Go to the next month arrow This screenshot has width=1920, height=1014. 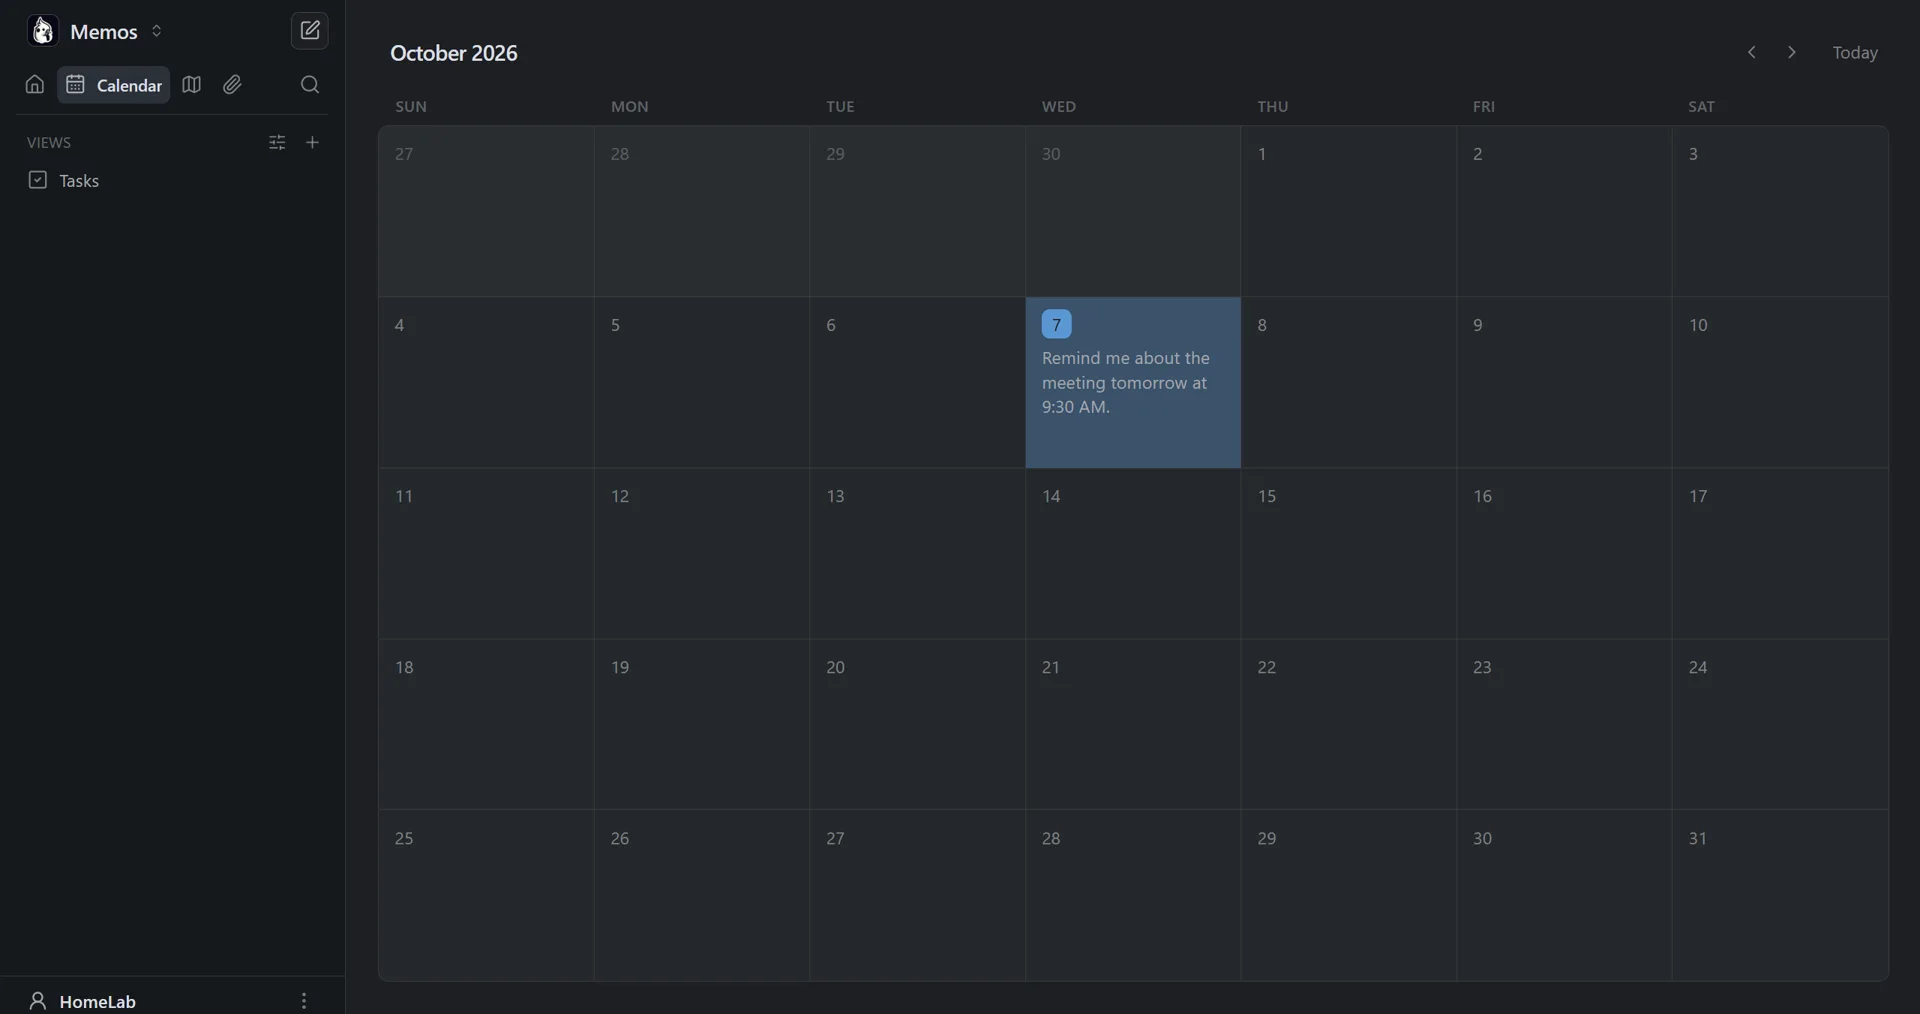(1792, 52)
